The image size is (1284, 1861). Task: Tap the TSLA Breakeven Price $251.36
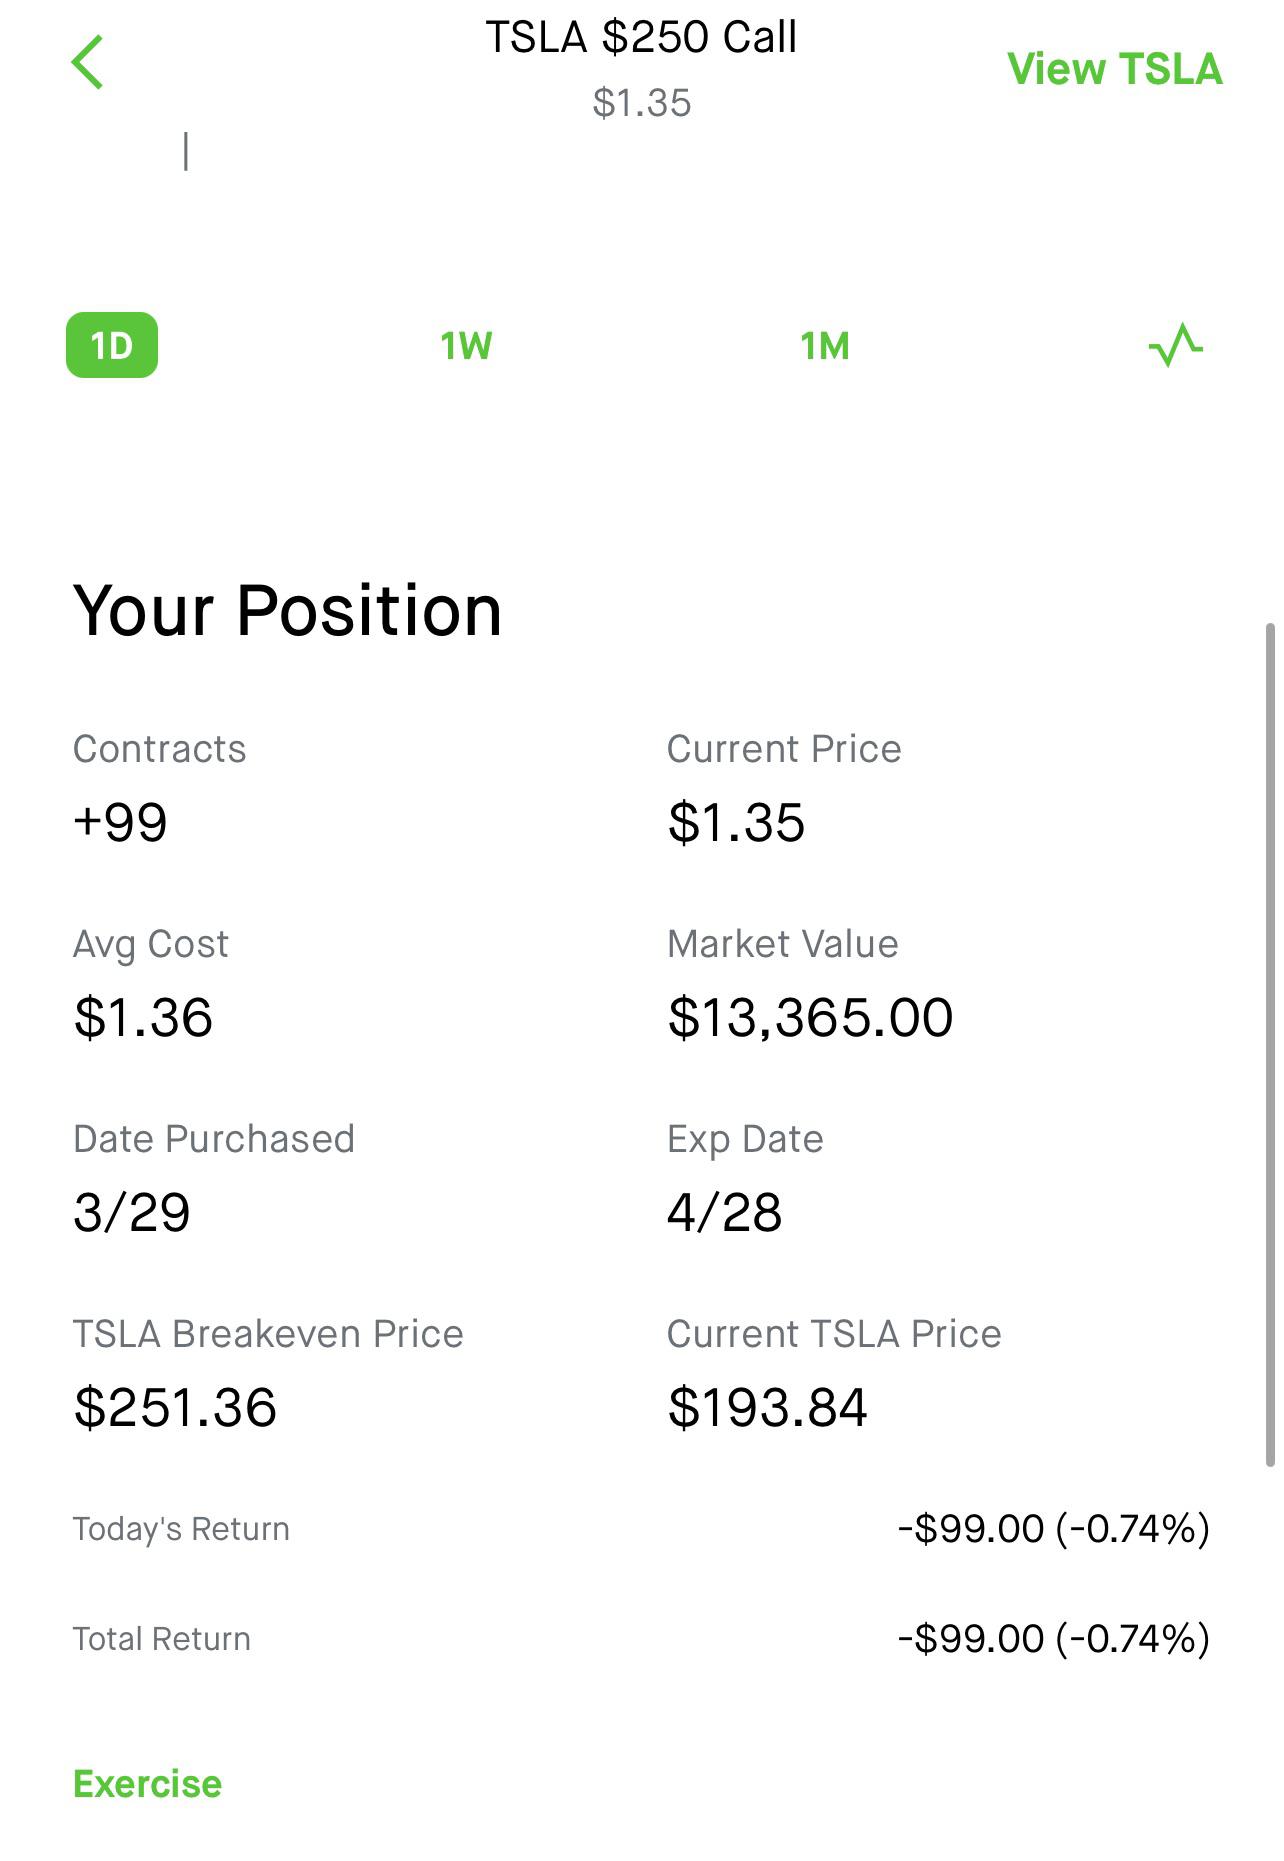pos(175,1407)
